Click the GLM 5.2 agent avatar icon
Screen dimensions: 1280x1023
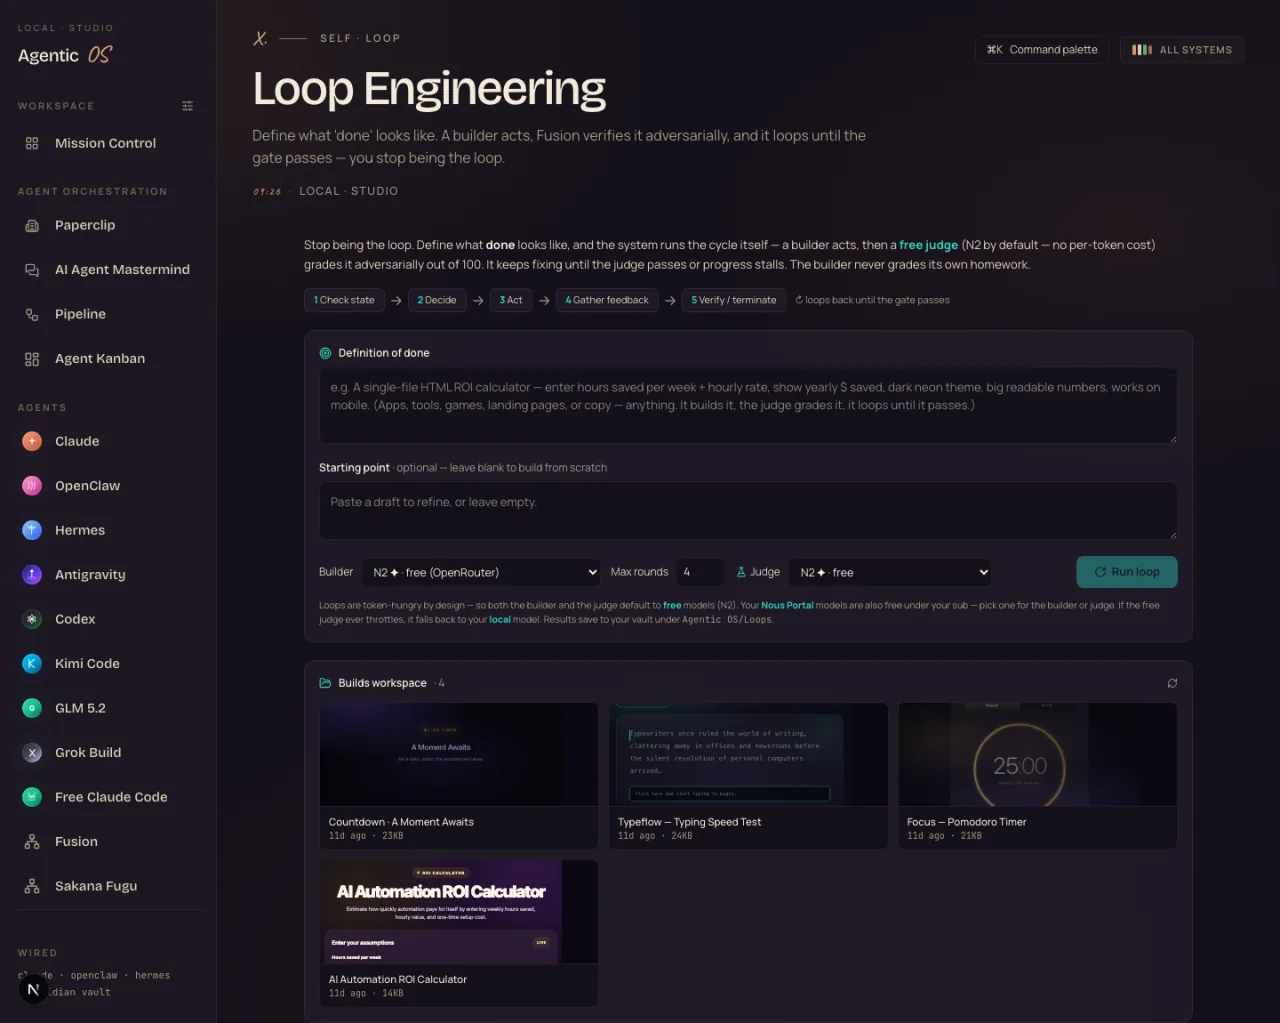32,708
